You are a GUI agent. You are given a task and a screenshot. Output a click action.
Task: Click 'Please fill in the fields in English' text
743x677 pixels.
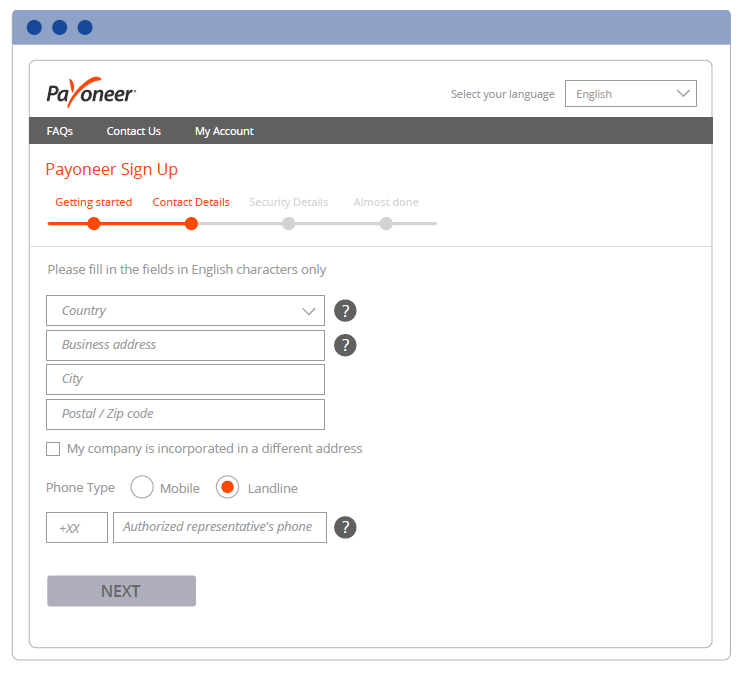click(187, 270)
